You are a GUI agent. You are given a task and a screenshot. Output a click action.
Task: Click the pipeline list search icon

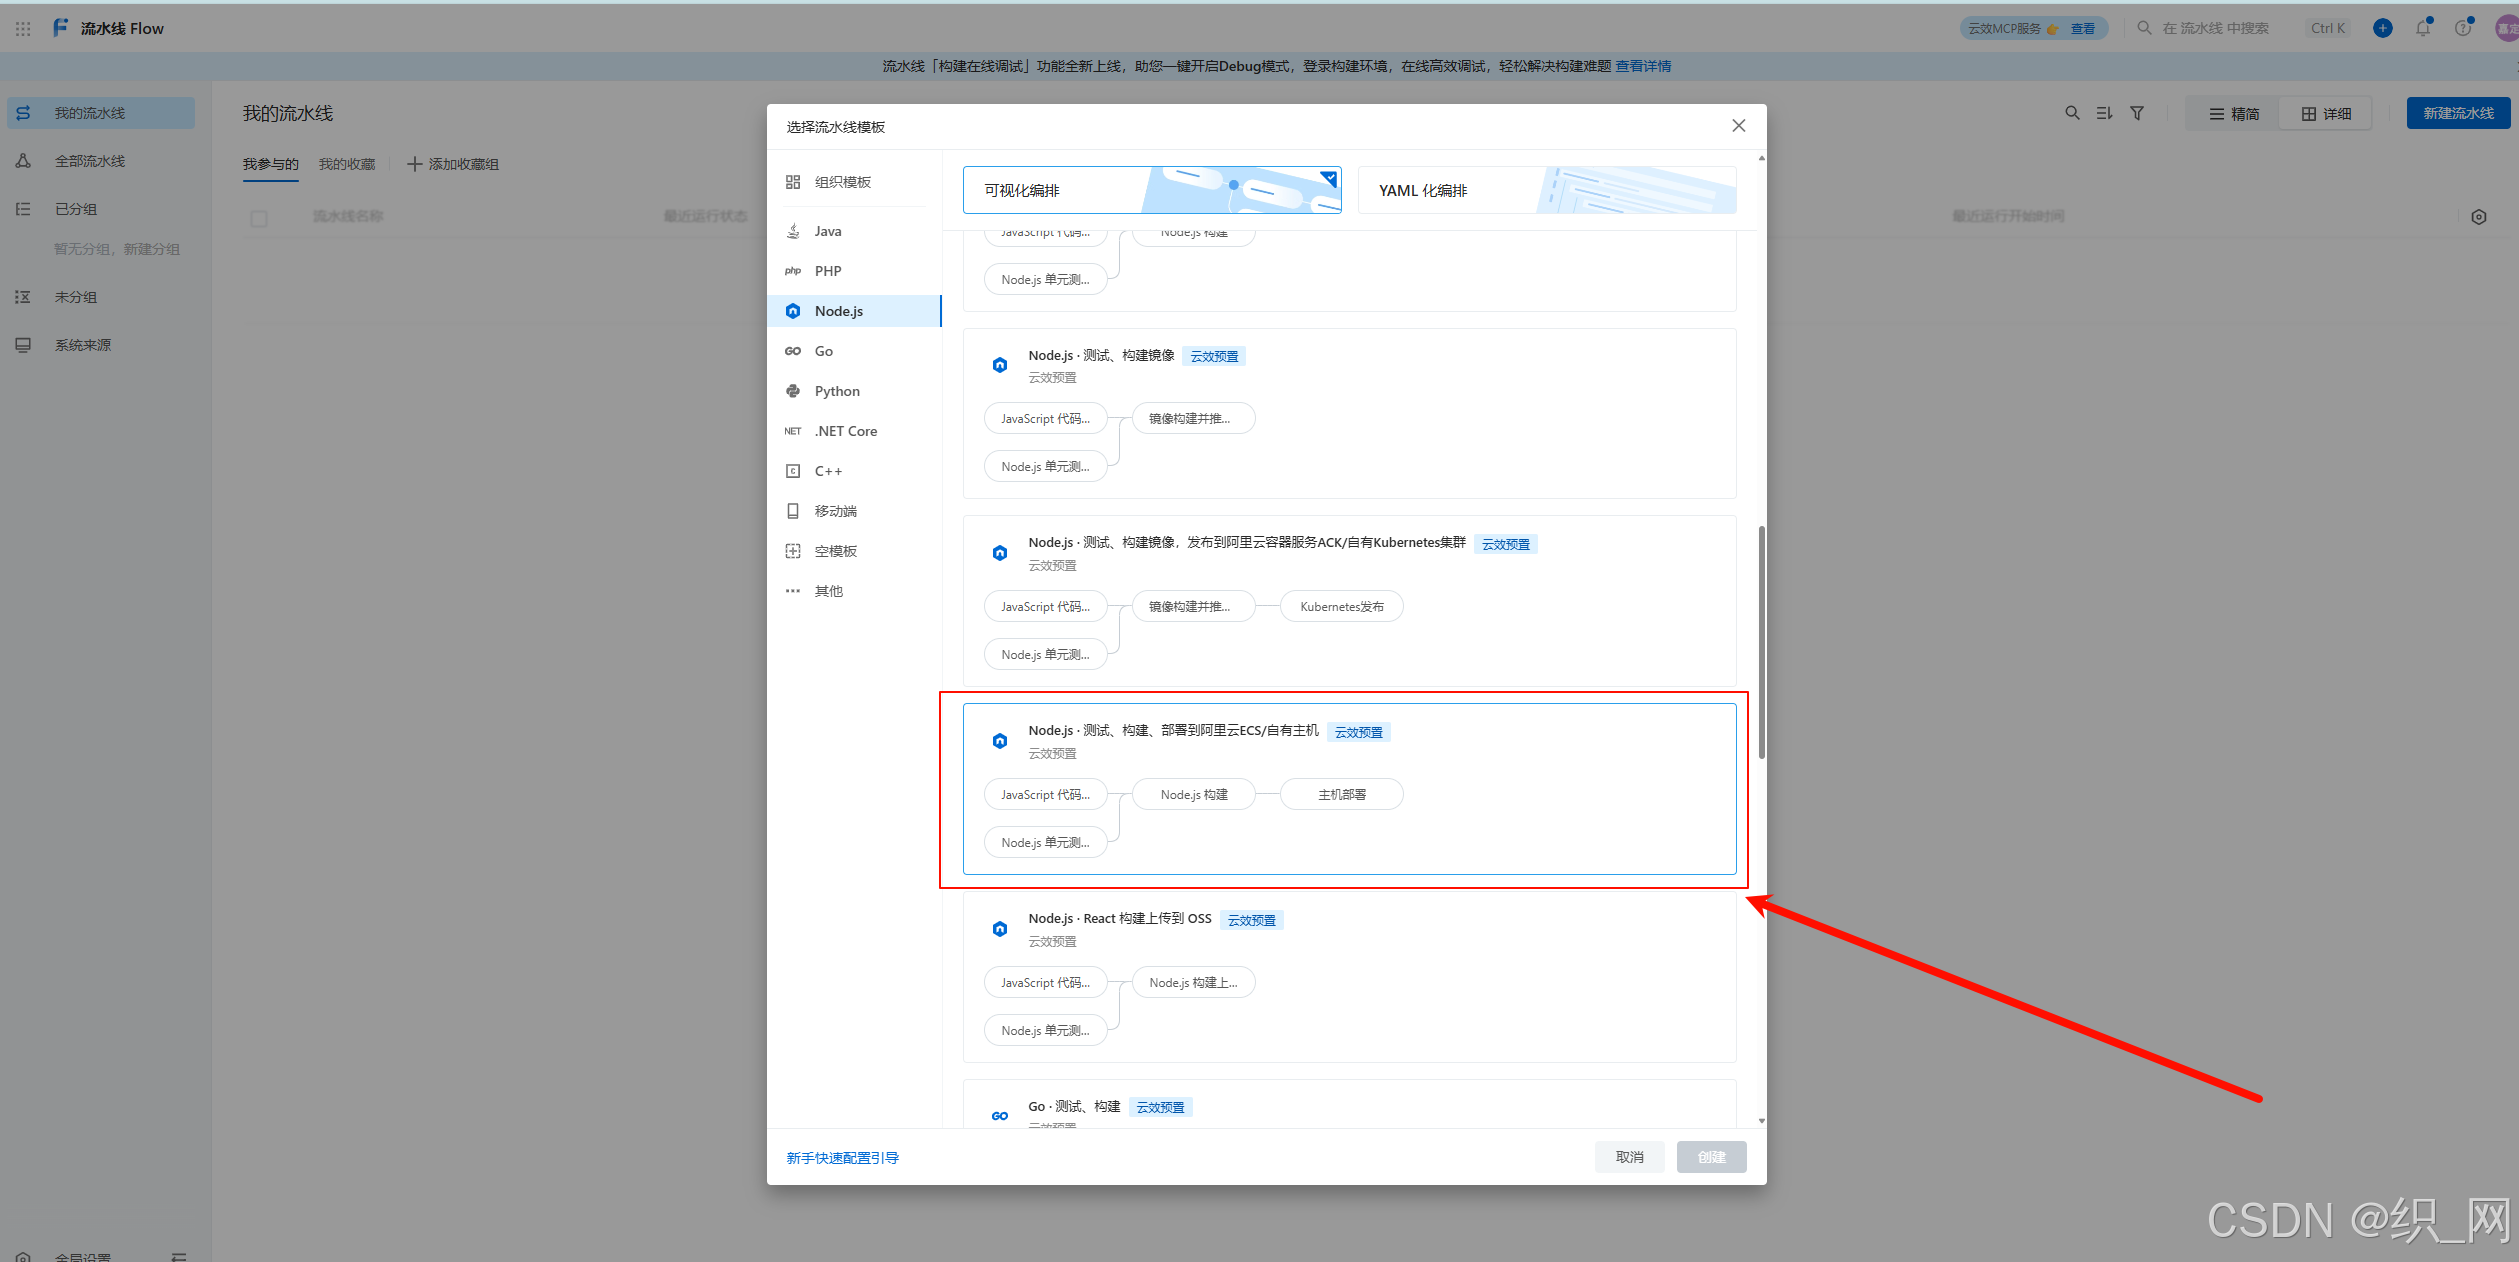coord(2072,114)
